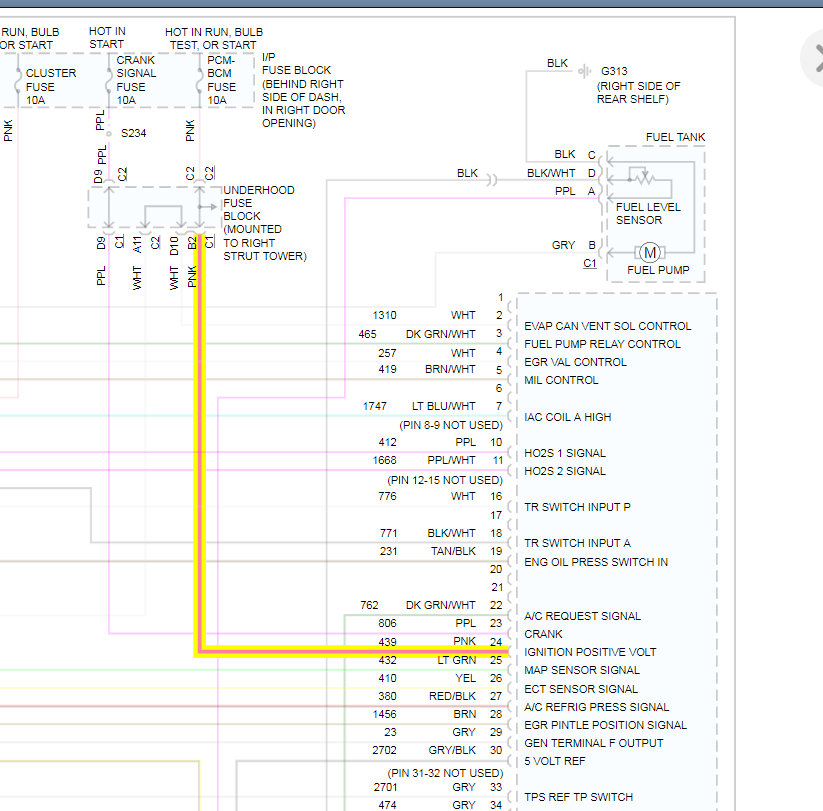Click ENG OIL PRESS SWITCH IN text
This screenshot has height=811, width=823.
point(596,562)
